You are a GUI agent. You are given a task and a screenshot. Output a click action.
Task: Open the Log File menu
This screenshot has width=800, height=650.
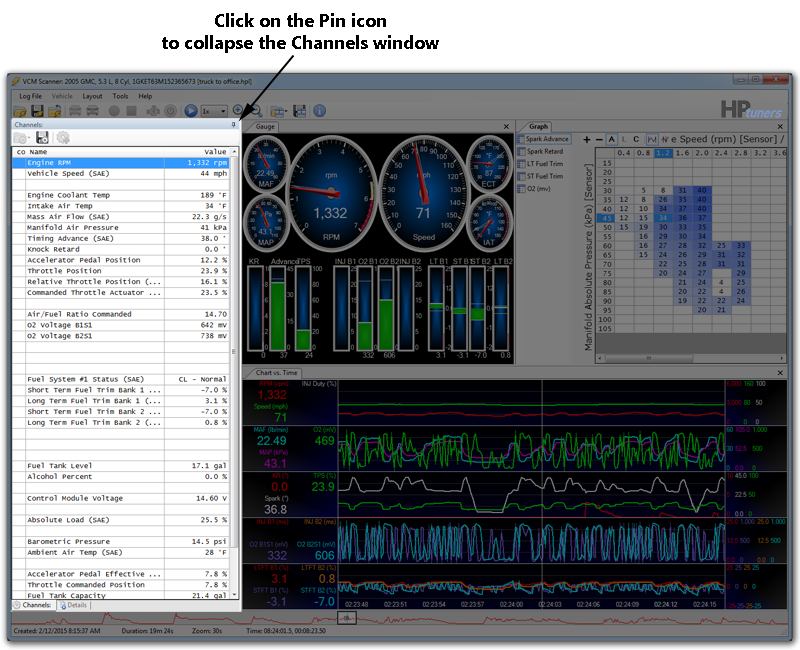click(x=31, y=96)
